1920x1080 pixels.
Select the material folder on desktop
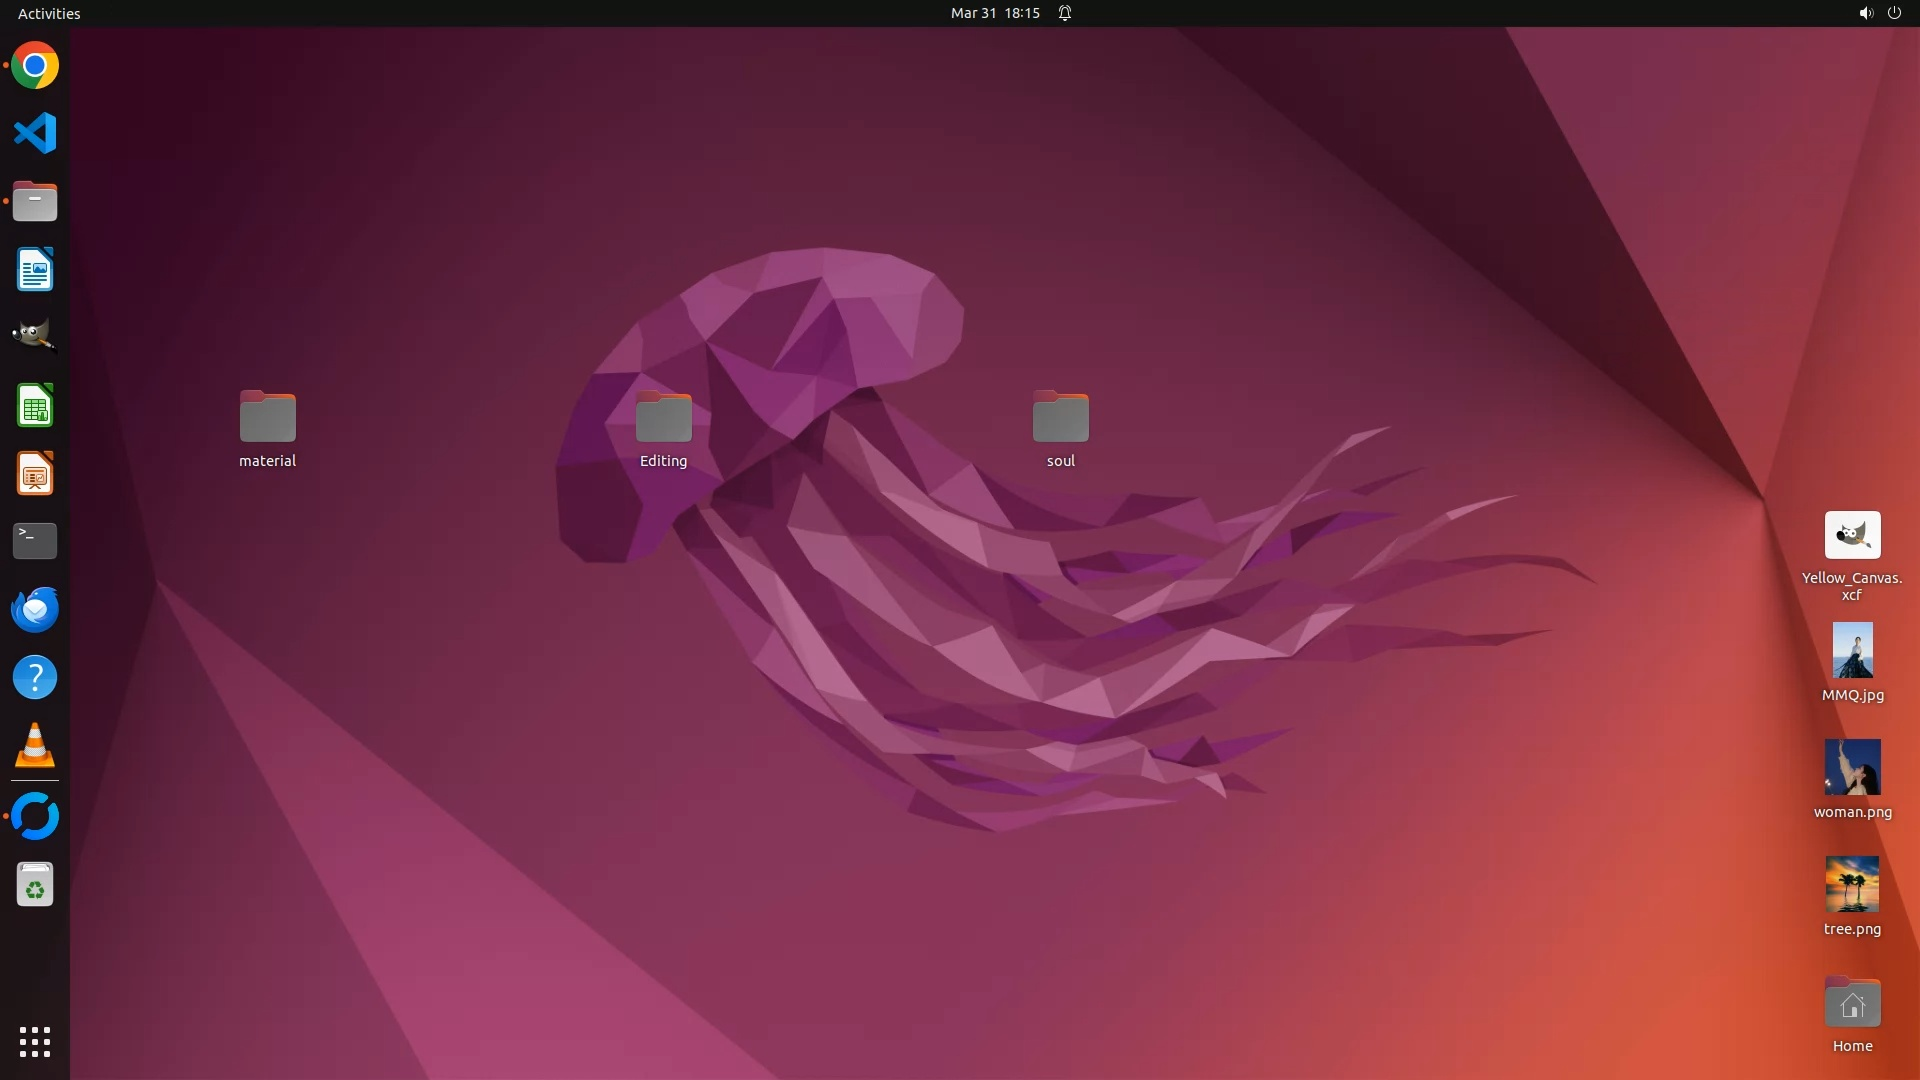pyautogui.click(x=267, y=418)
